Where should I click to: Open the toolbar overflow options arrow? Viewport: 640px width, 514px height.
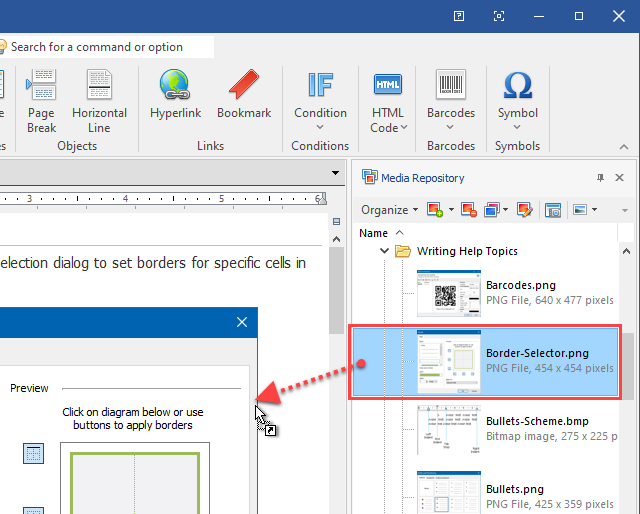pos(624,211)
